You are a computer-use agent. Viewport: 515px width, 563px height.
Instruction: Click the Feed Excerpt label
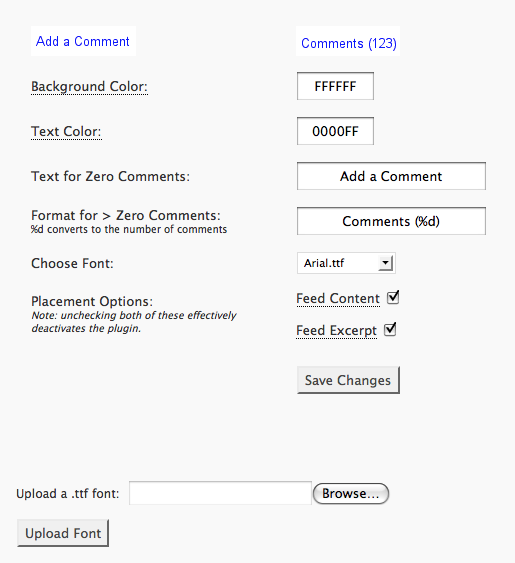tap(337, 330)
